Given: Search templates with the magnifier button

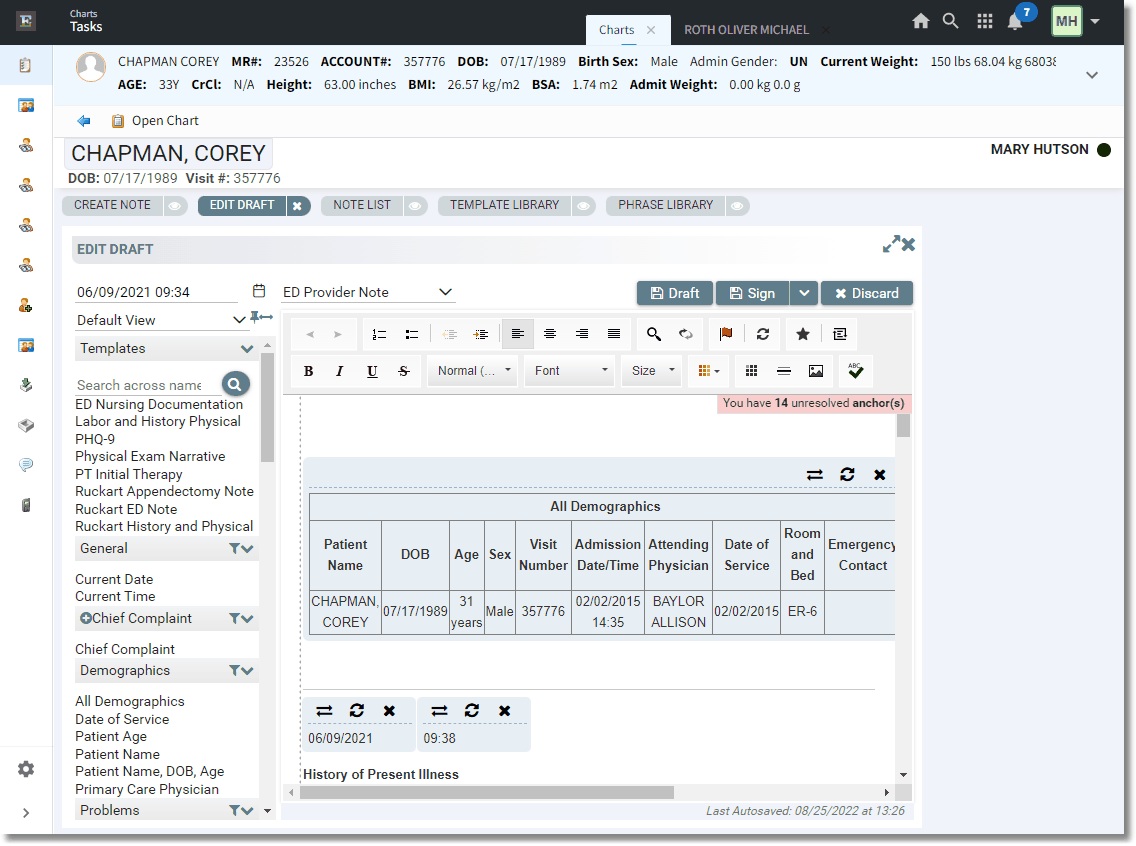Looking at the screenshot, I should coord(235,384).
